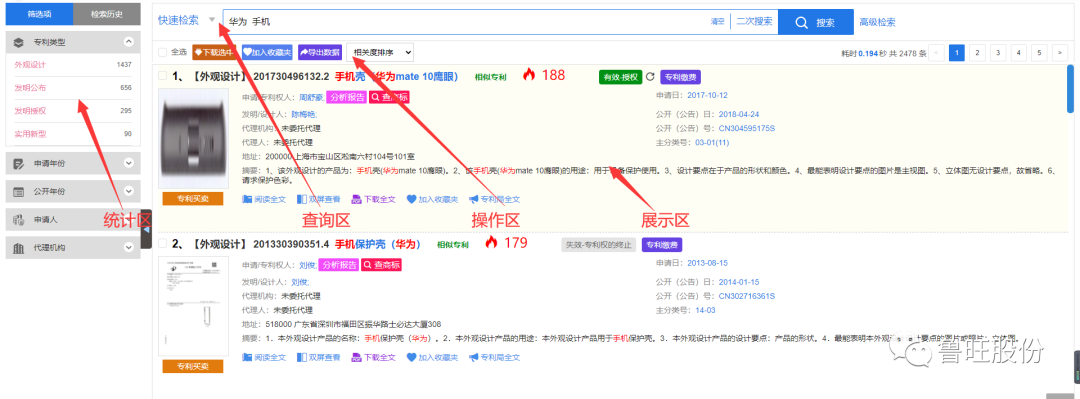
Task: Open the drawing thumbnail of patent 201330390351.4
Action: click(x=194, y=306)
